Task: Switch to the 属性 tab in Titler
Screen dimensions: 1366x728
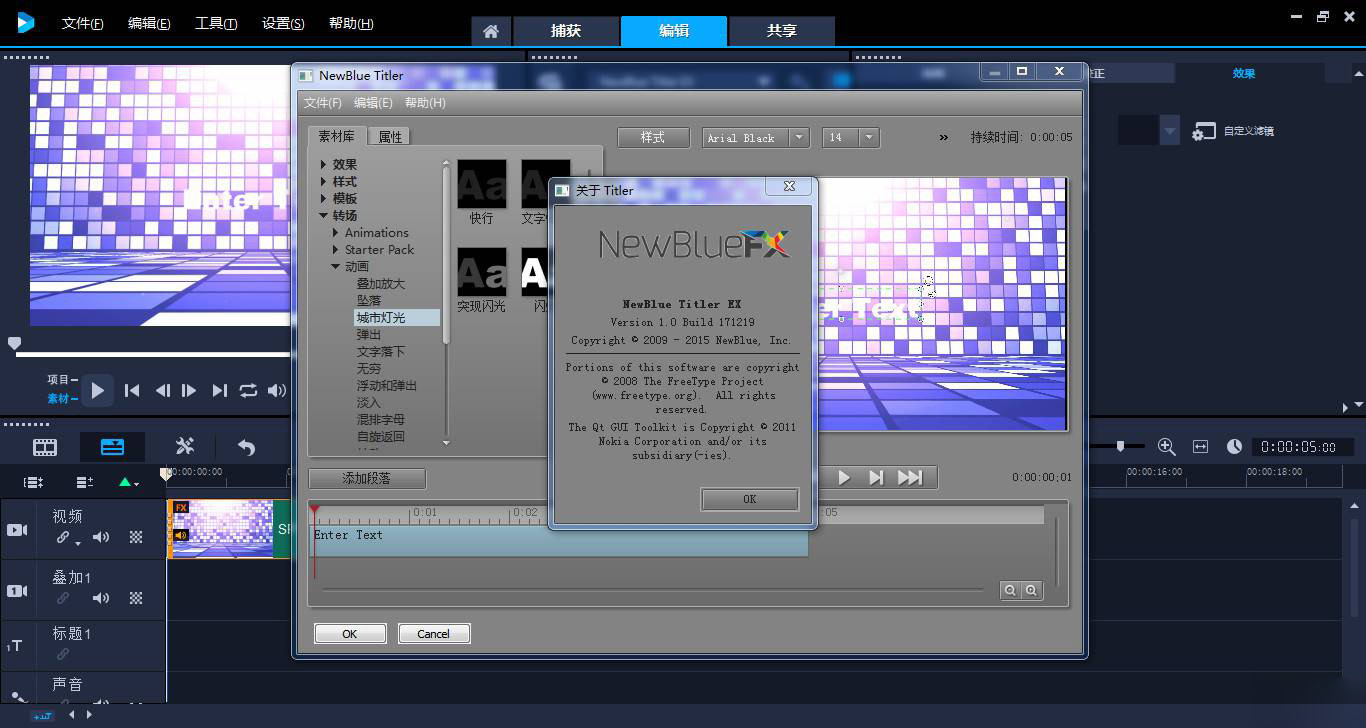Action: point(390,137)
